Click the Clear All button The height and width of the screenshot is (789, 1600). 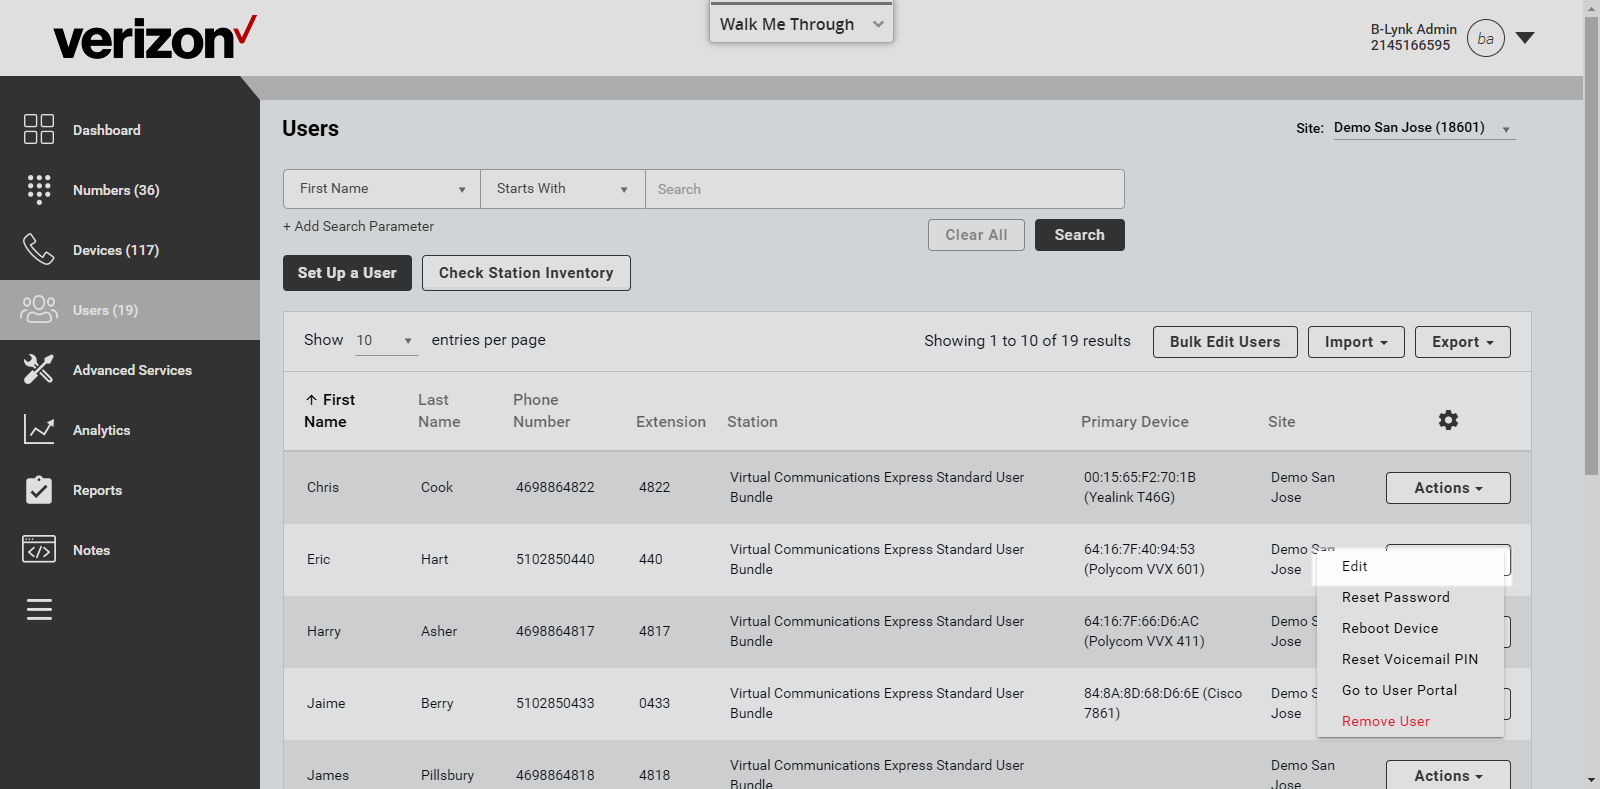point(977,235)
